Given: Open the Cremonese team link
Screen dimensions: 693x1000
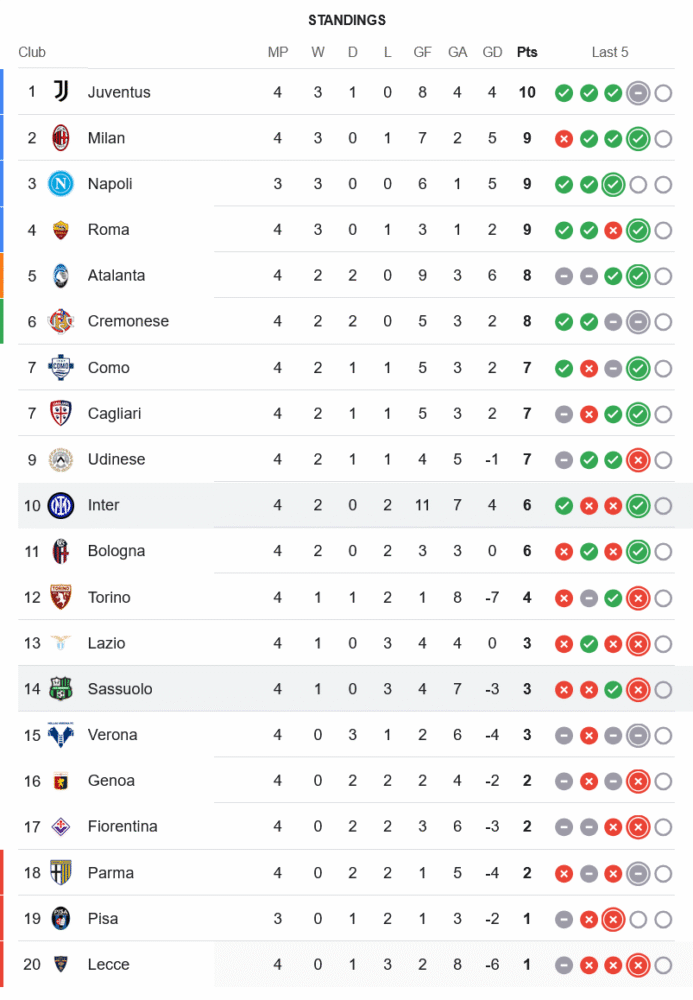Looking at the screenshot, I should click(x=128, y=321).
